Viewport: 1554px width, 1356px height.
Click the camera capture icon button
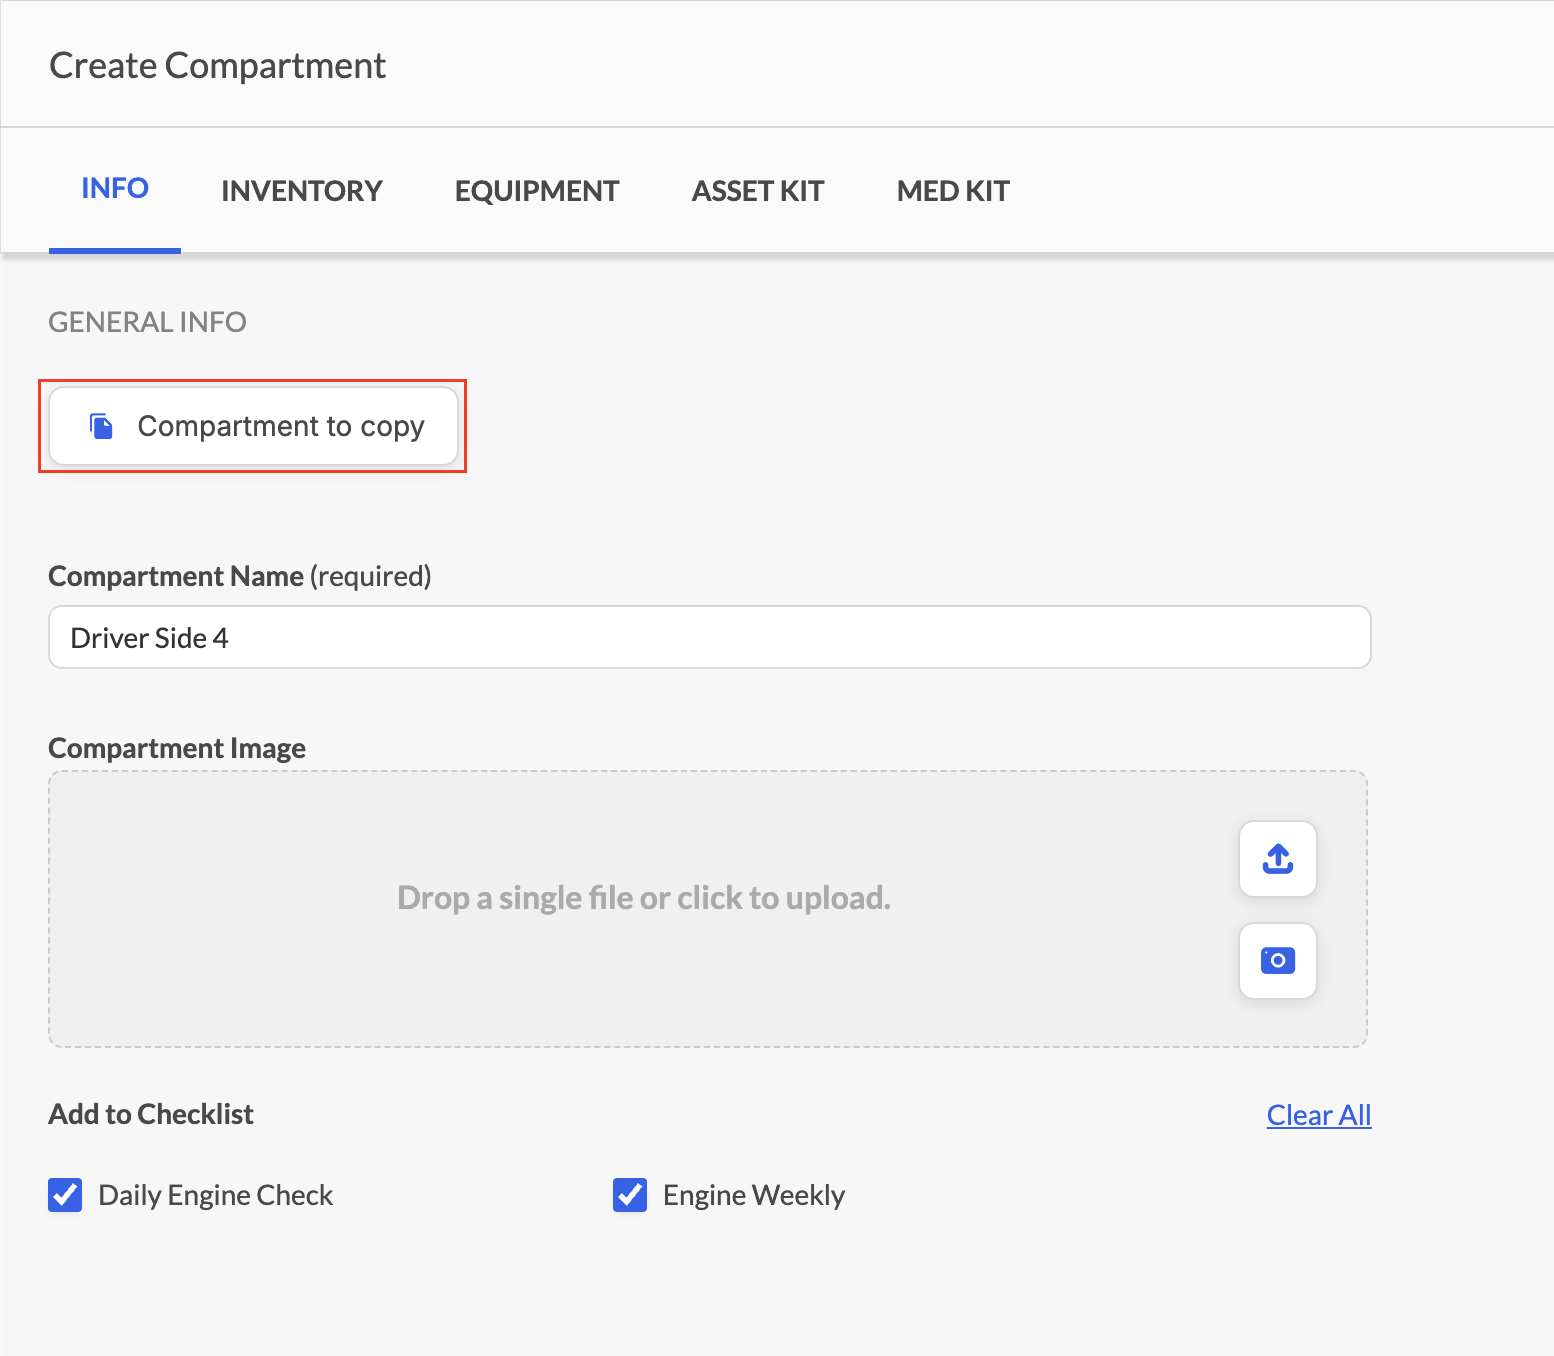[1277, 961]
